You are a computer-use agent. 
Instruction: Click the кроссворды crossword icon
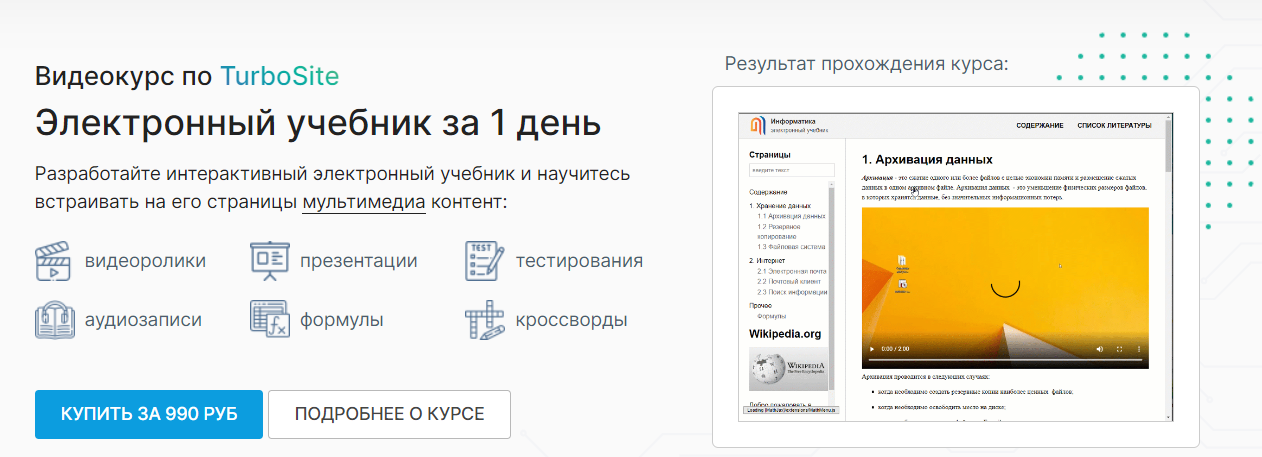click(484, 320)
